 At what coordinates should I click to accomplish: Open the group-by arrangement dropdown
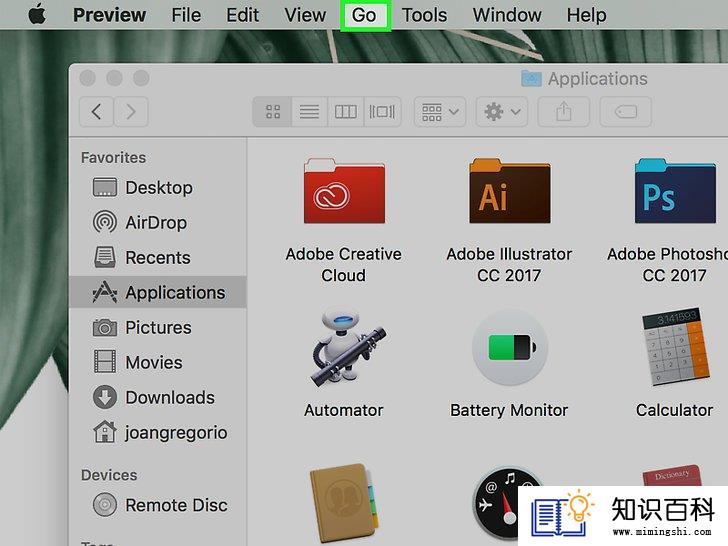(x=440, y=111)
